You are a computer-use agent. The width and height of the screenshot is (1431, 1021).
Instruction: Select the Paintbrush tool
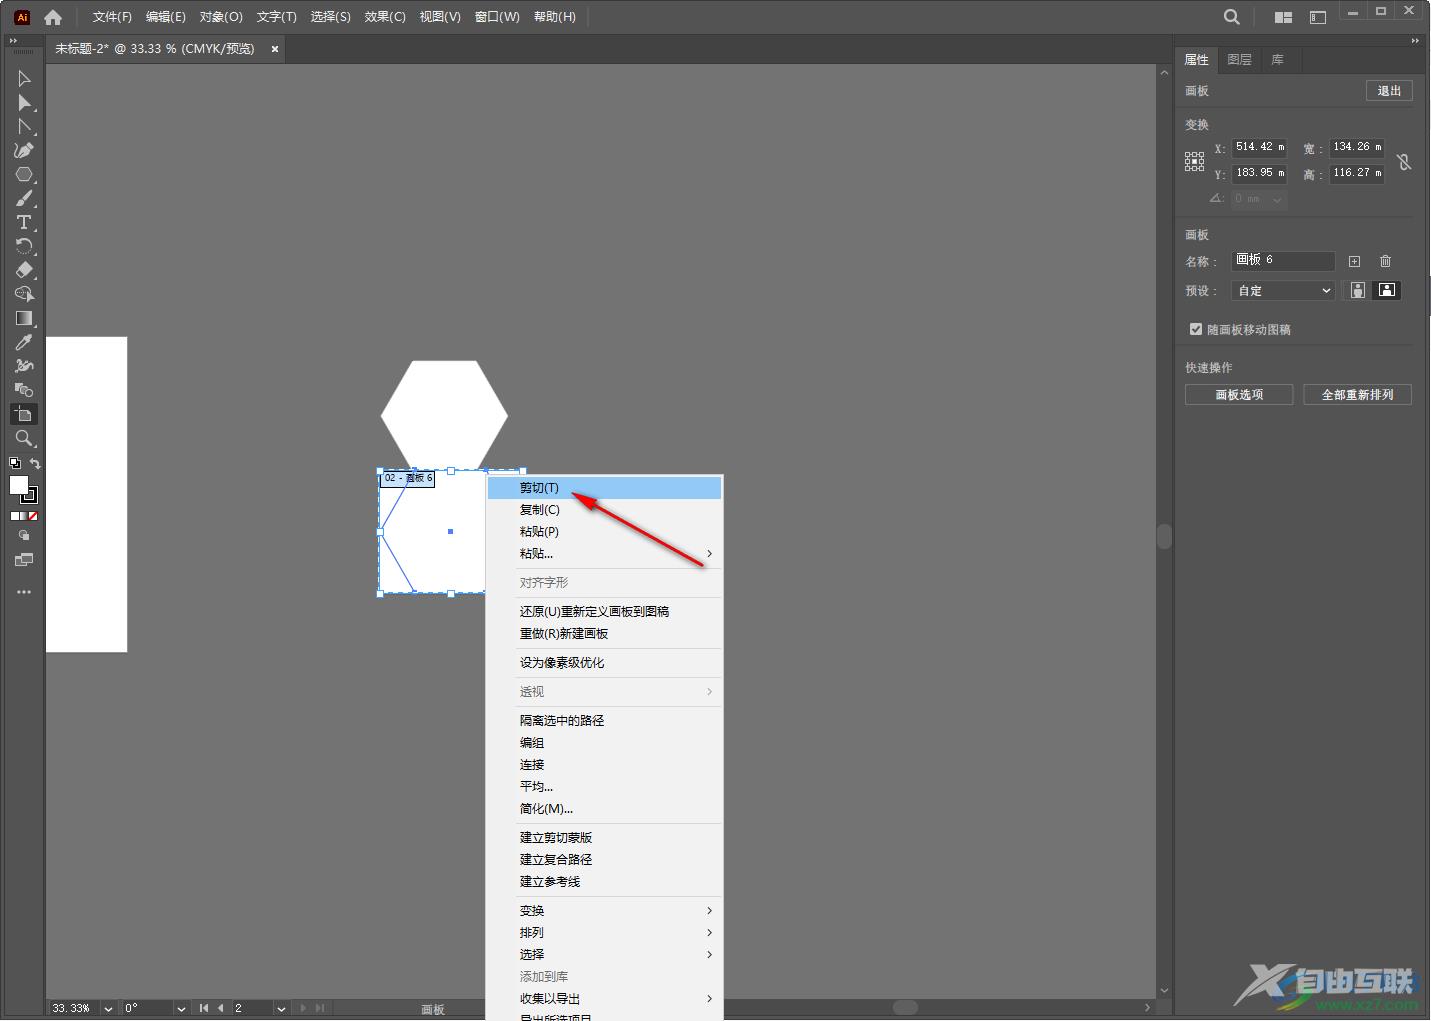coord(24,199)
